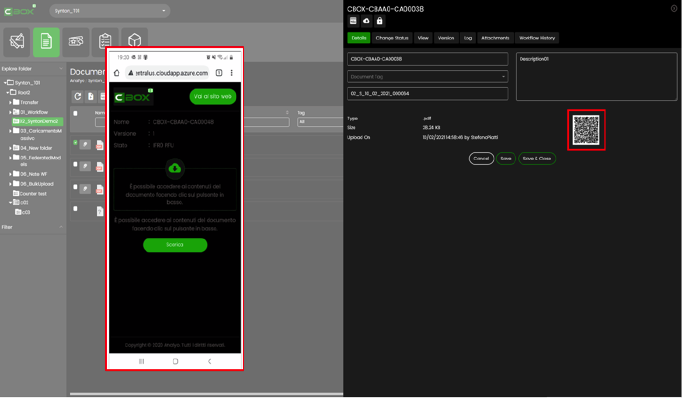Expand the 04_New folder arrow
682x398 pixels.
(x=10, y=148)
